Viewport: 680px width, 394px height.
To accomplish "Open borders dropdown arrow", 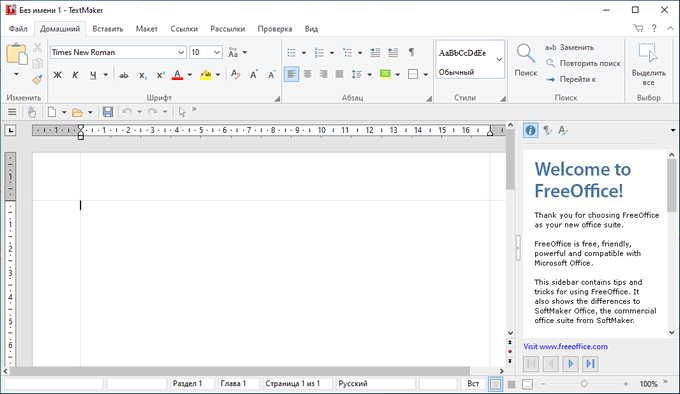I will coord(426,75).
